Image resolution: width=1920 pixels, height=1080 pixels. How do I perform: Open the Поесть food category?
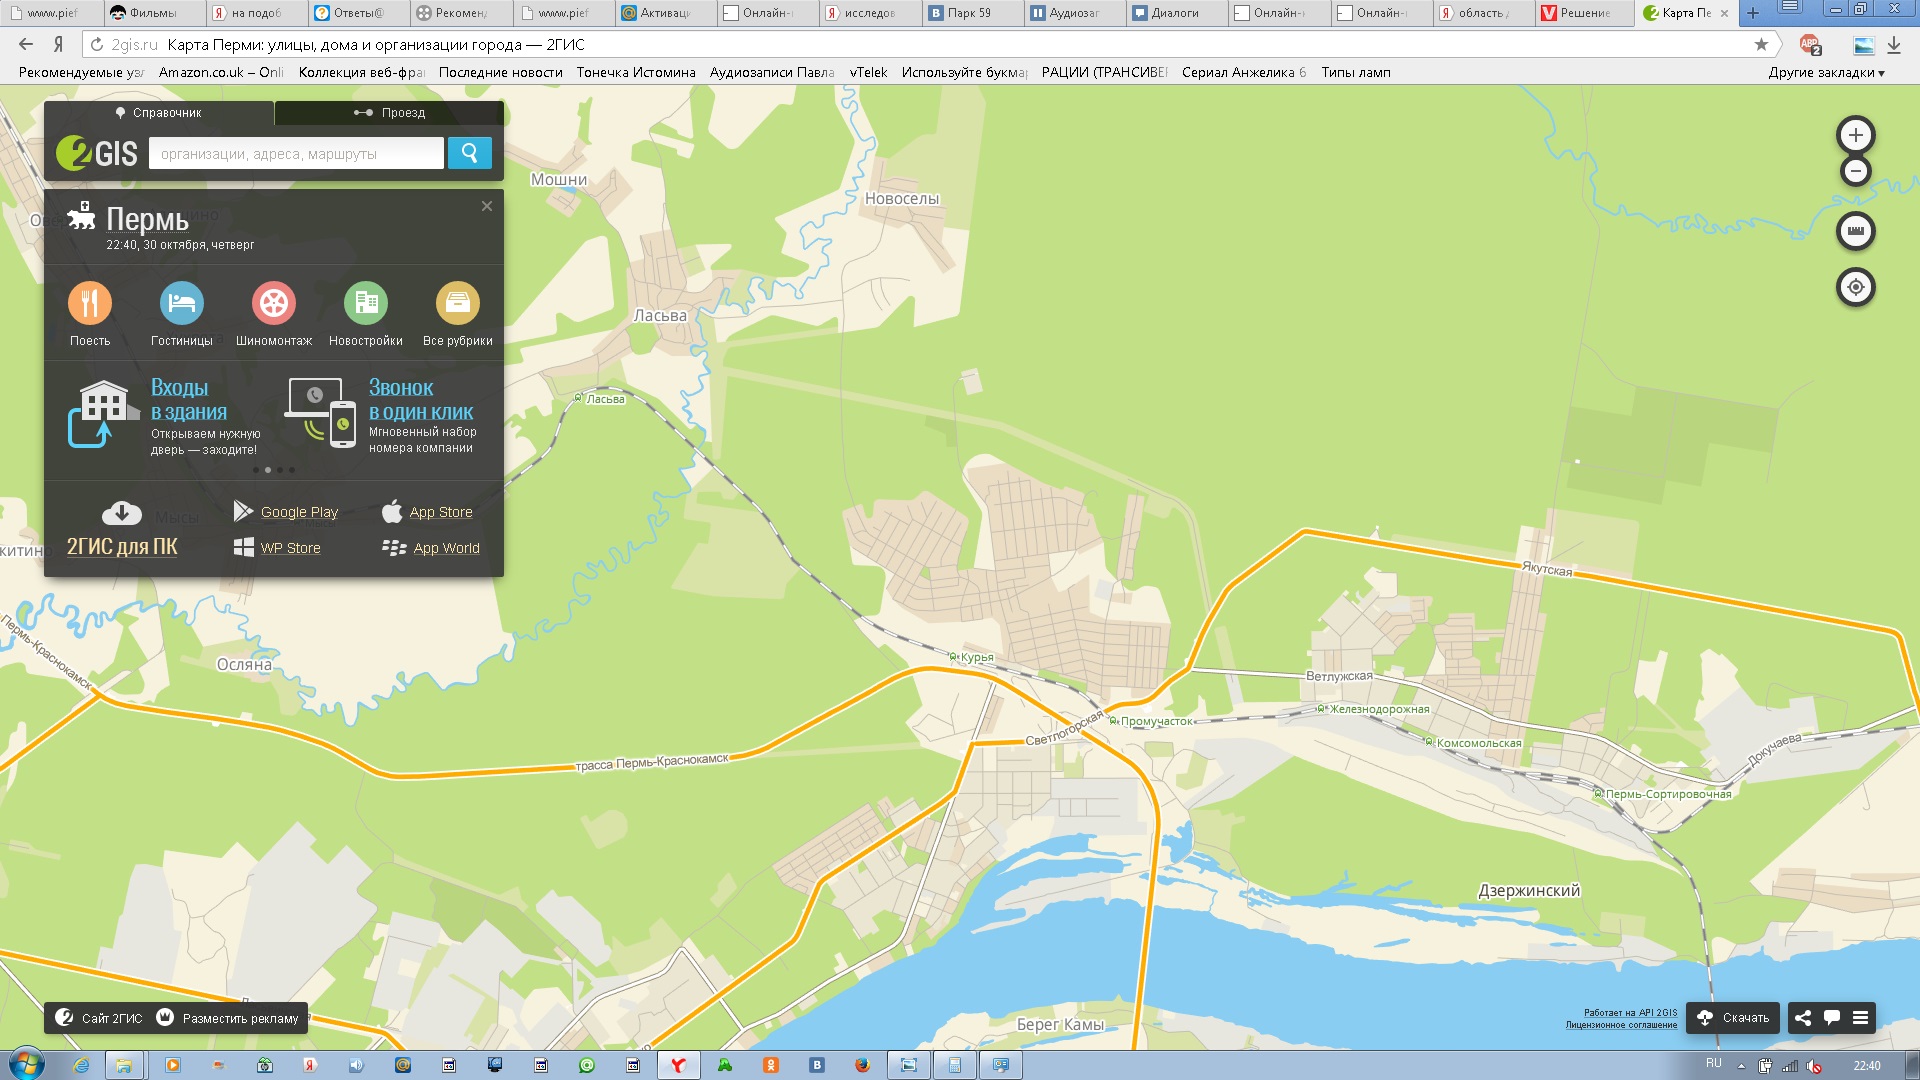click(90, 304)
